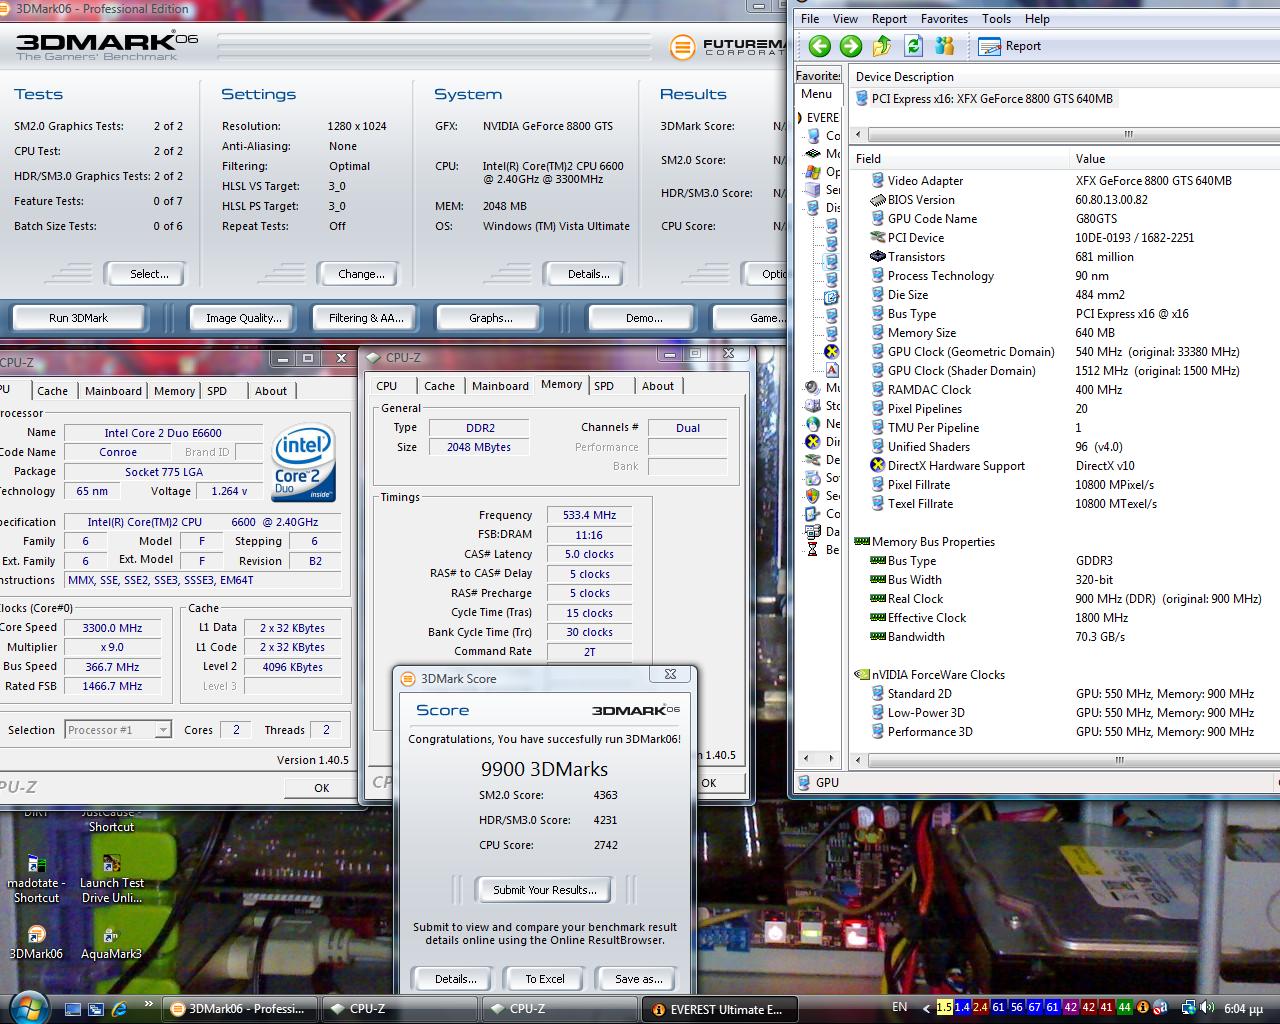Open Mainboard tab in left CPU-Z window
The image size is (1280, 1024).
112,391
